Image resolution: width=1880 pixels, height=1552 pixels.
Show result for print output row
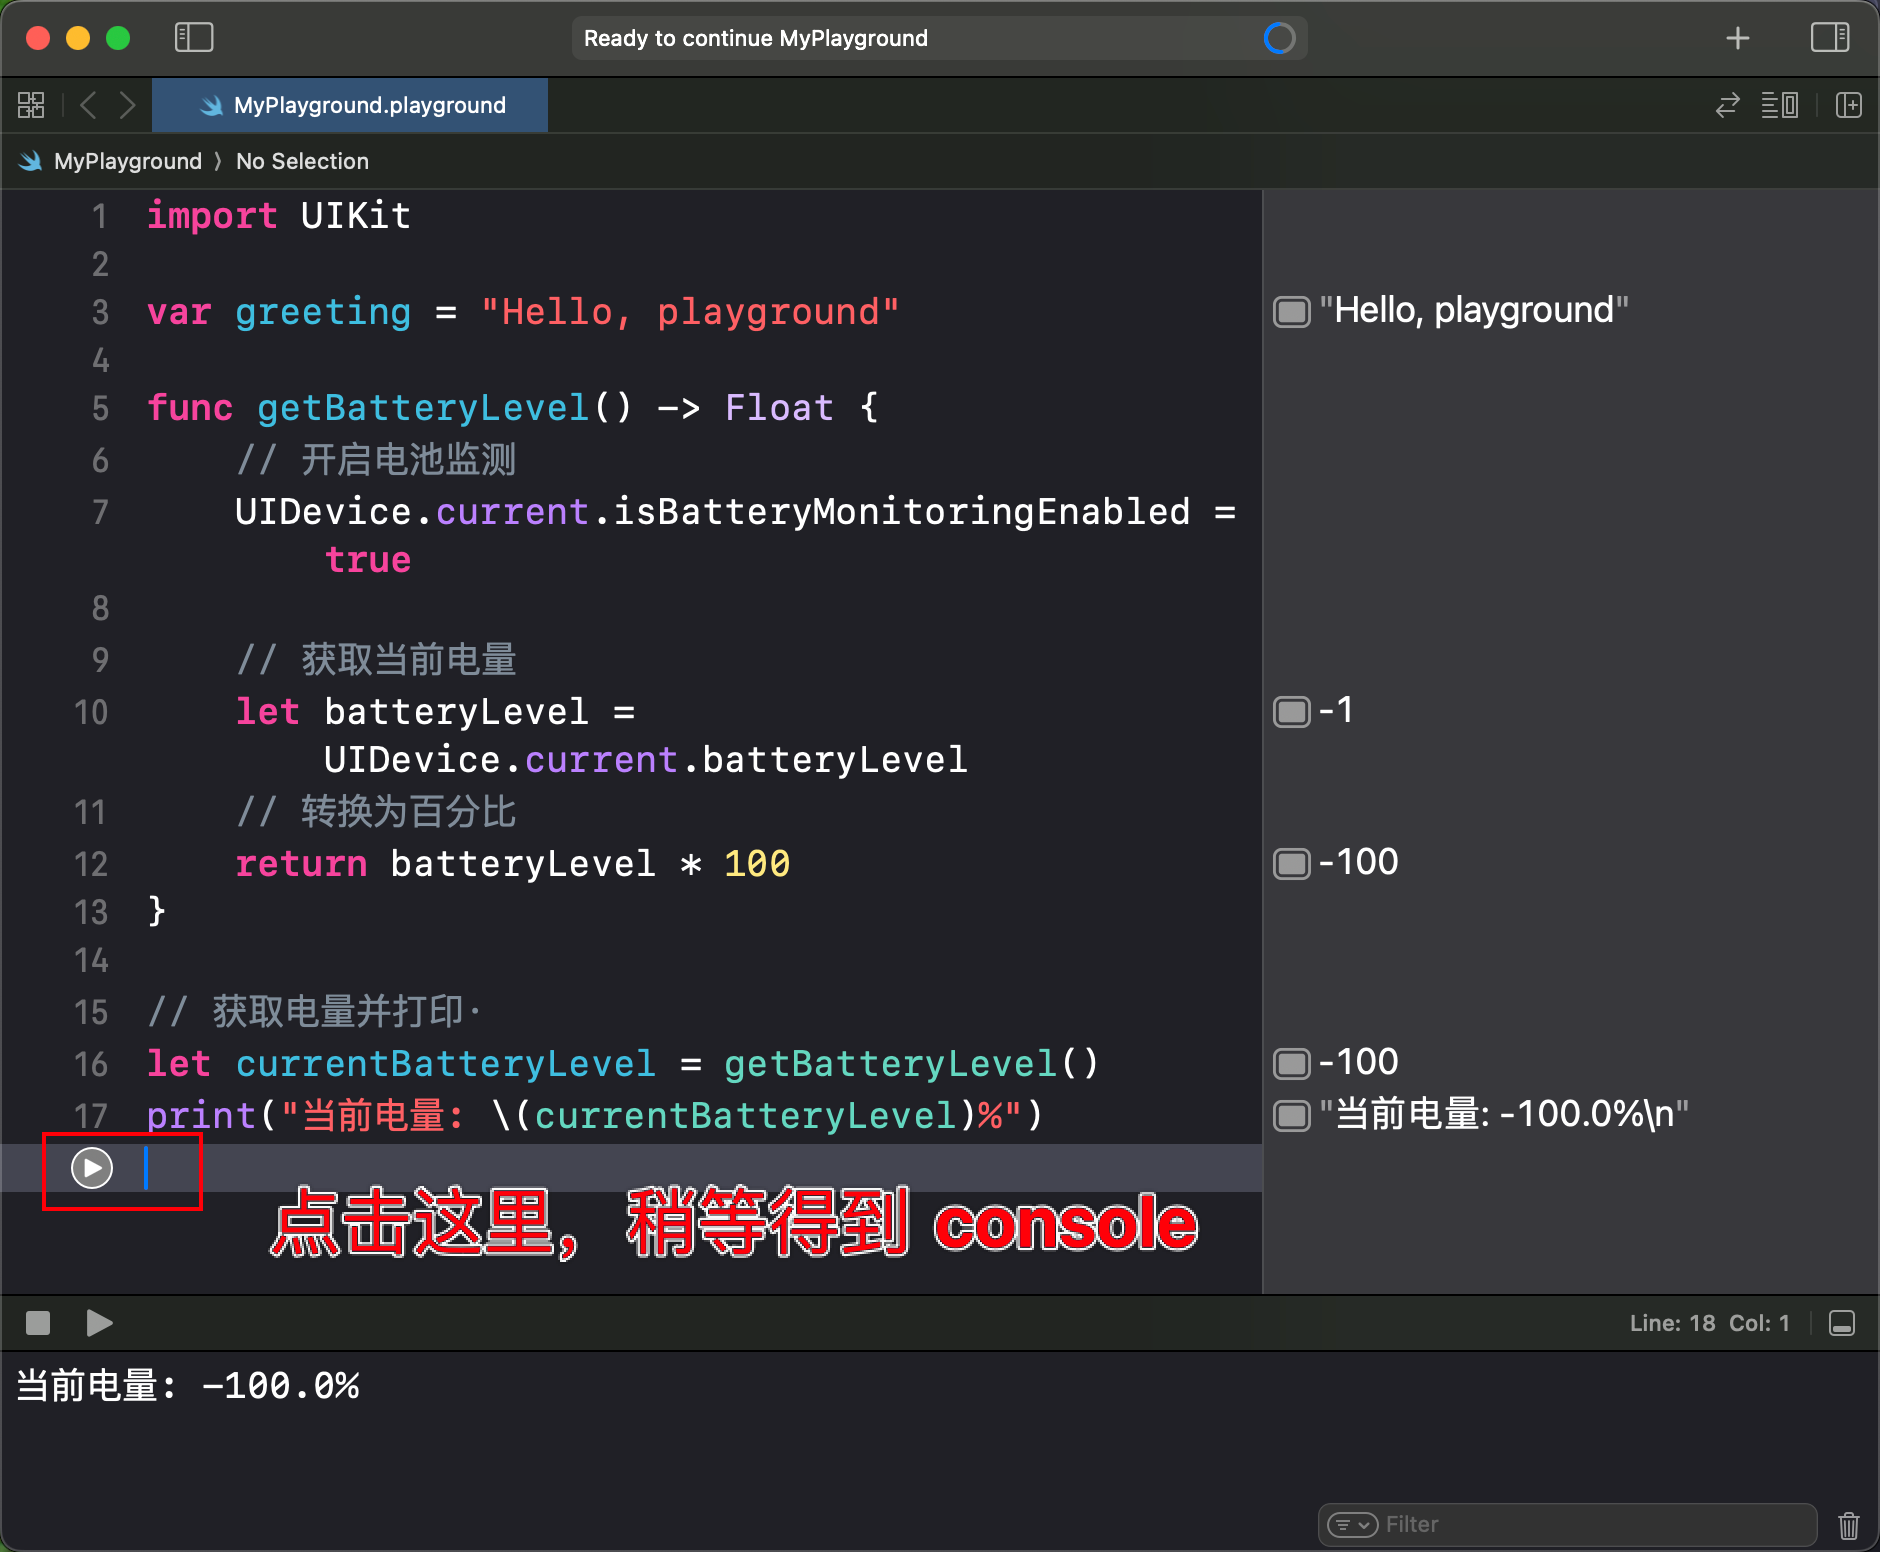(1292, 1116)
